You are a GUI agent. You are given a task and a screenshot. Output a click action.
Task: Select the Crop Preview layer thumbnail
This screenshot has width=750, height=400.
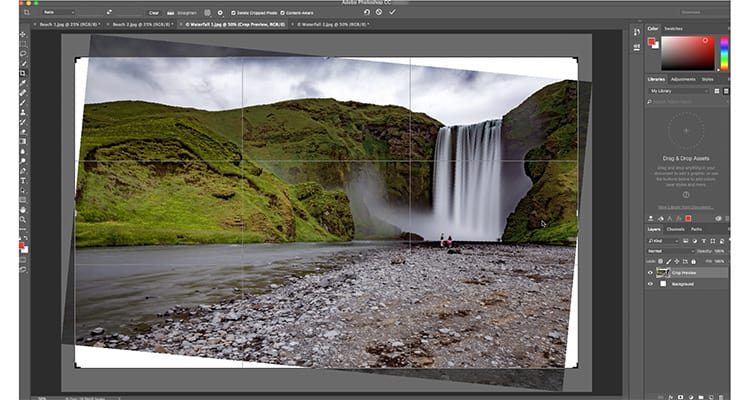[x=661, y=272]
